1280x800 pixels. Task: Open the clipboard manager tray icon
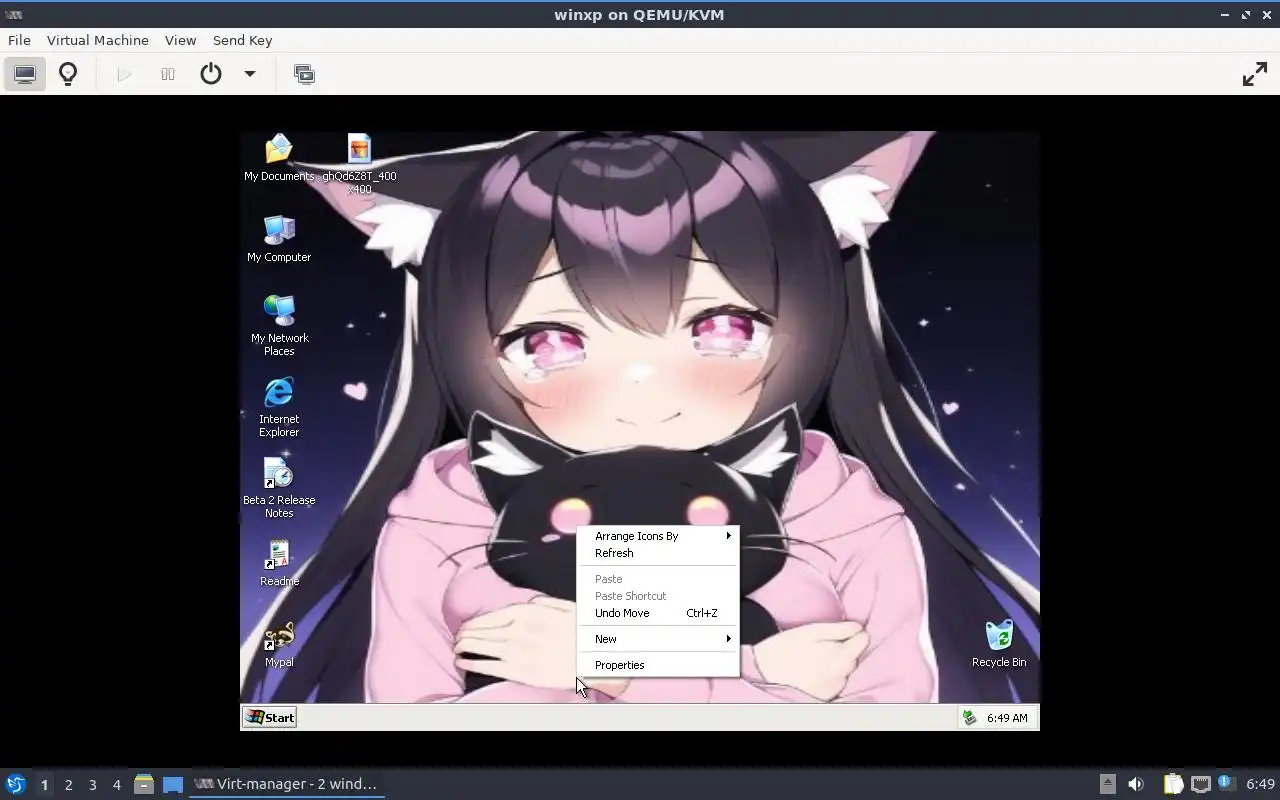(x=1173, y=784)
